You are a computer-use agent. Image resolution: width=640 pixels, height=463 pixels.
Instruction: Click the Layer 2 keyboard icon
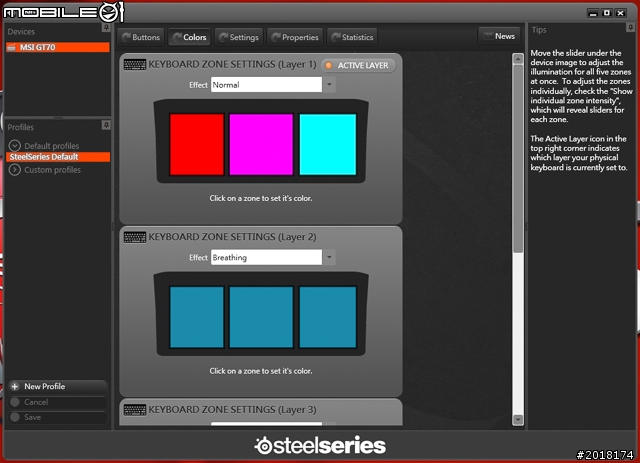point(135,237)
